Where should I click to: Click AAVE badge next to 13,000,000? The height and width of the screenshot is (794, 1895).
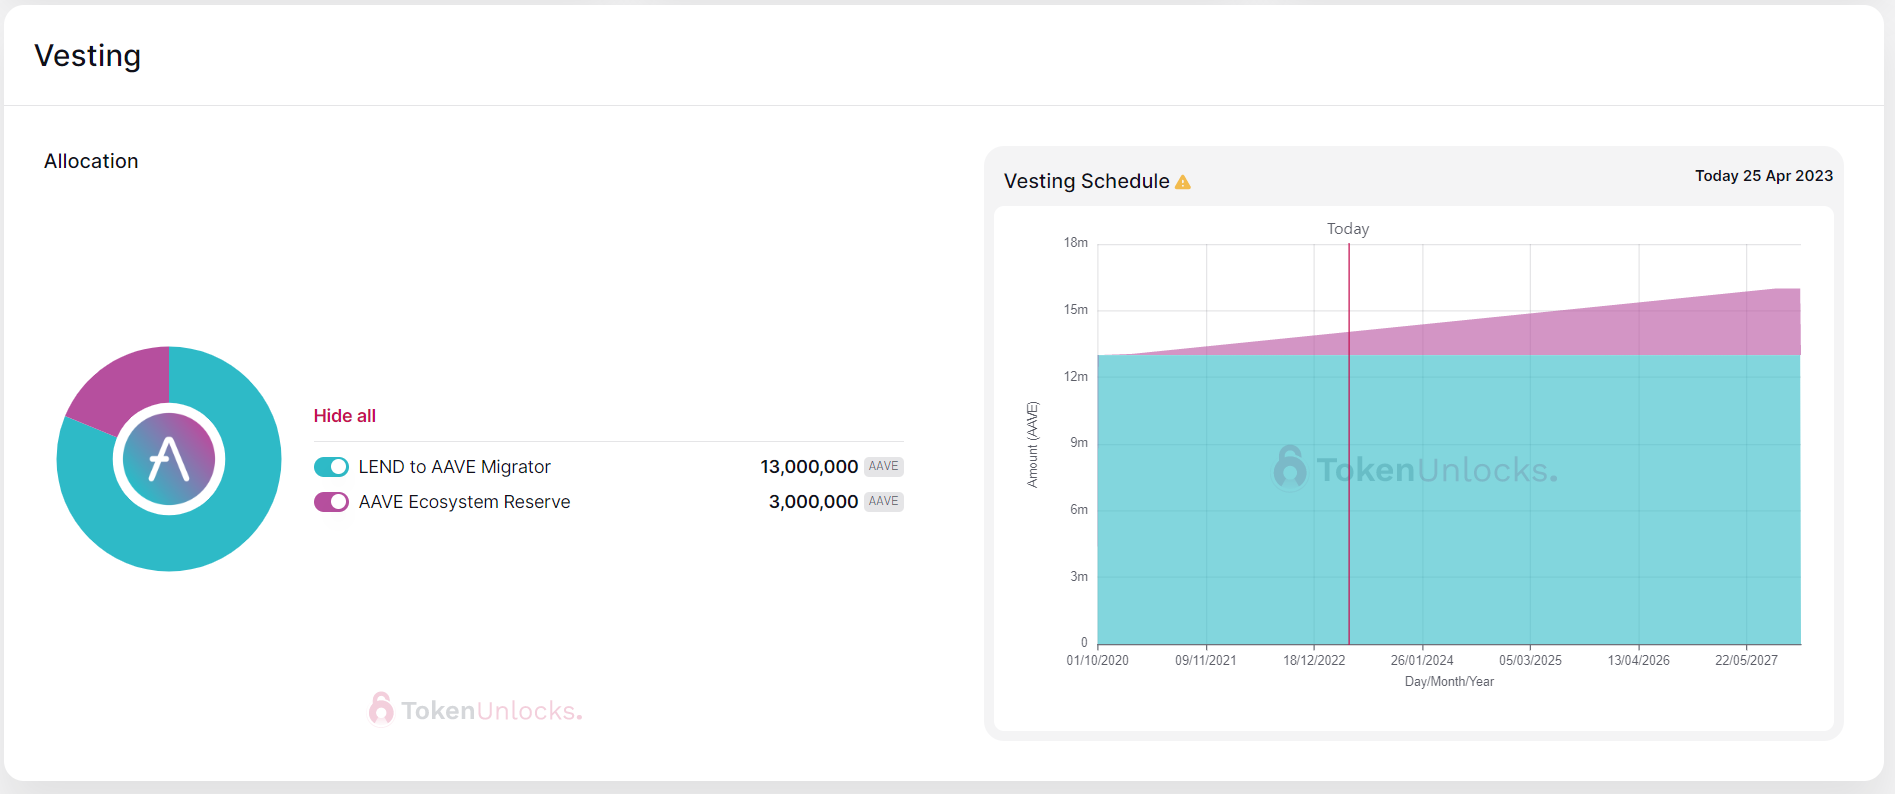click(883, 466)
